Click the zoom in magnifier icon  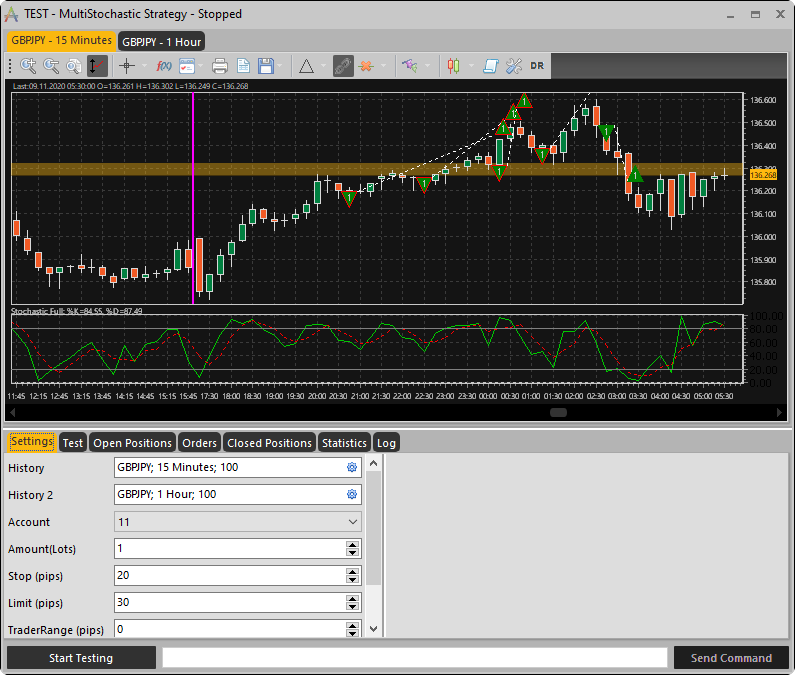28,65
